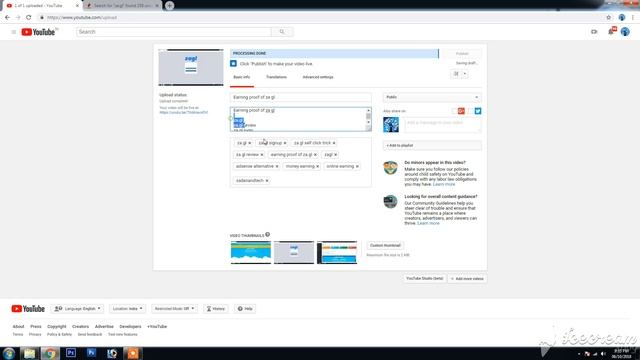Remove the 'earning proof of za gl' tag
The width and height of the screenshot is (640, 360).
(x=316, y=155)
